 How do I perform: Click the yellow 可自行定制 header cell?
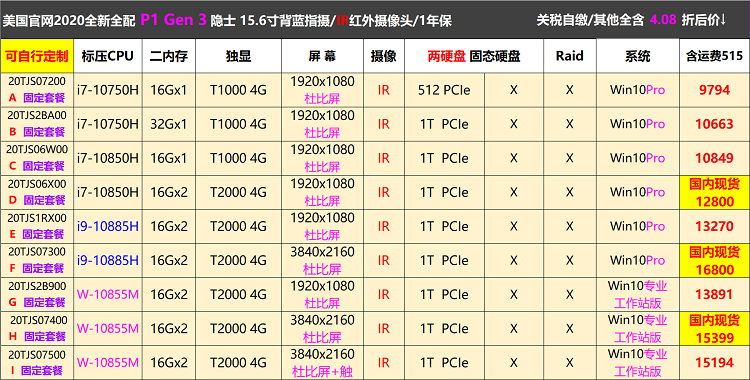37,56
